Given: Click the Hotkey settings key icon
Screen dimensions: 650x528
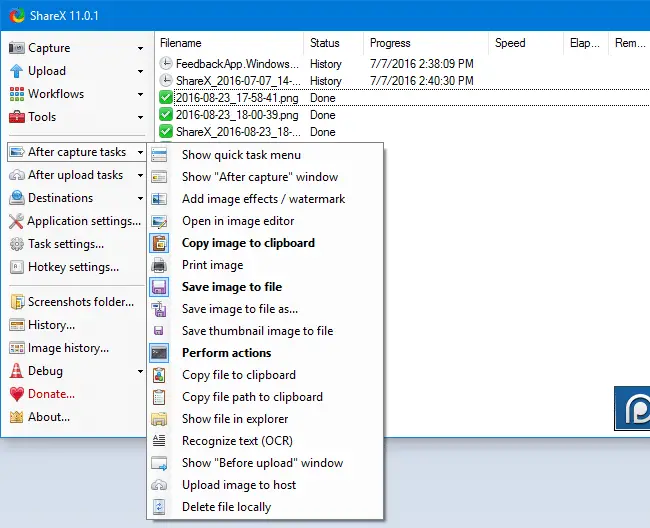Looking at the screenshot, I should (x=17, y=267).
